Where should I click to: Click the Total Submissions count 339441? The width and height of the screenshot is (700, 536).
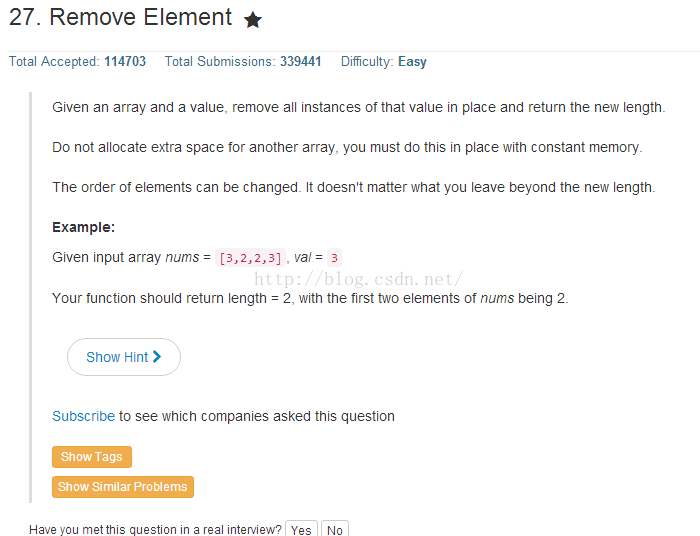tap(300, 62)
